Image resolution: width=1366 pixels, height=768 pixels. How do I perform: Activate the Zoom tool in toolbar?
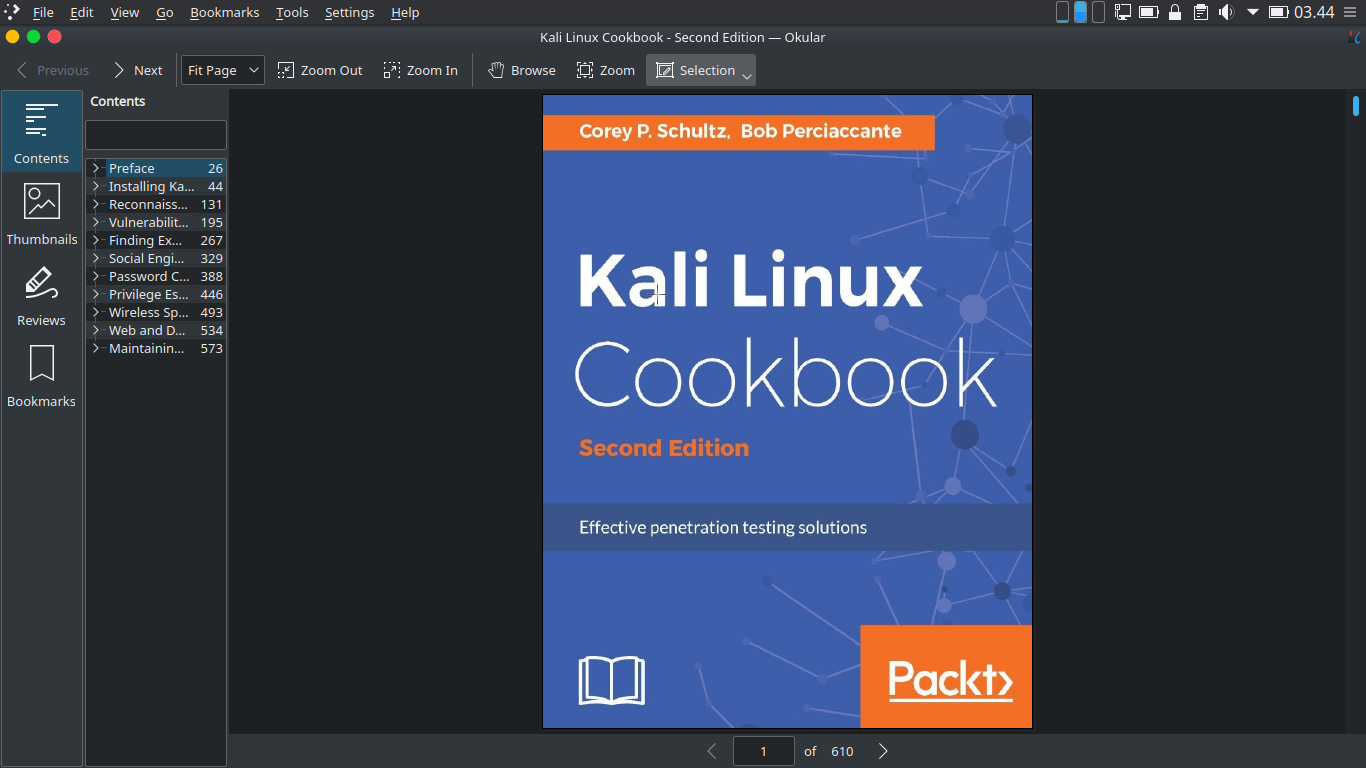(606, 70)
